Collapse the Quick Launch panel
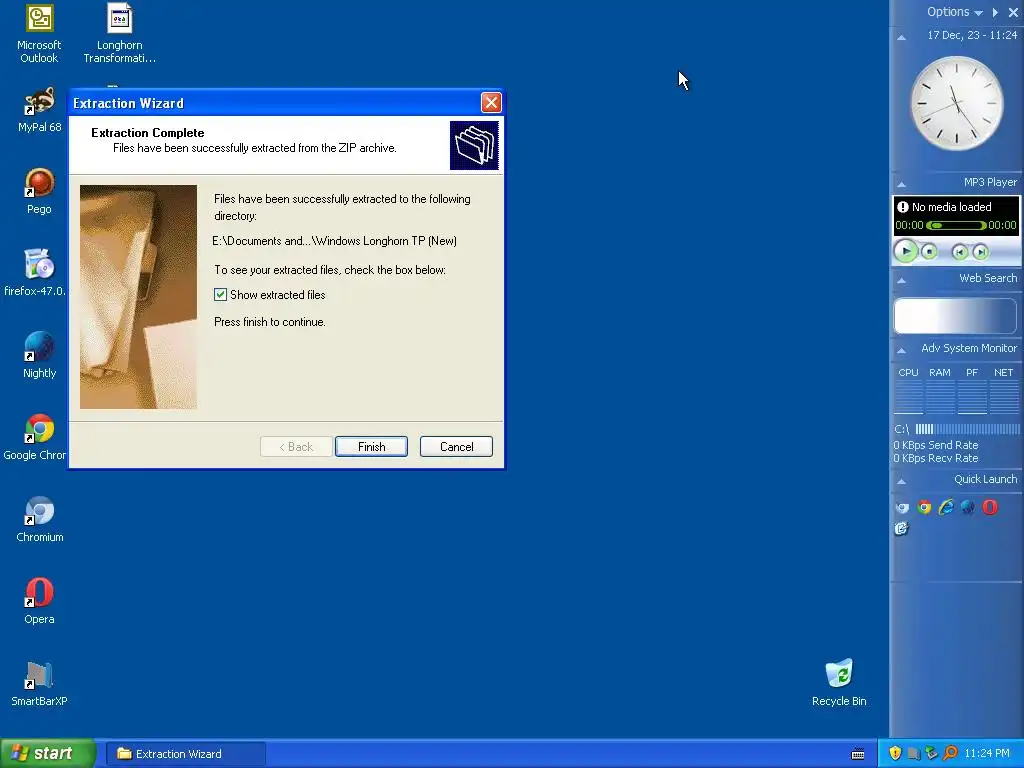 tap(901, 482)
